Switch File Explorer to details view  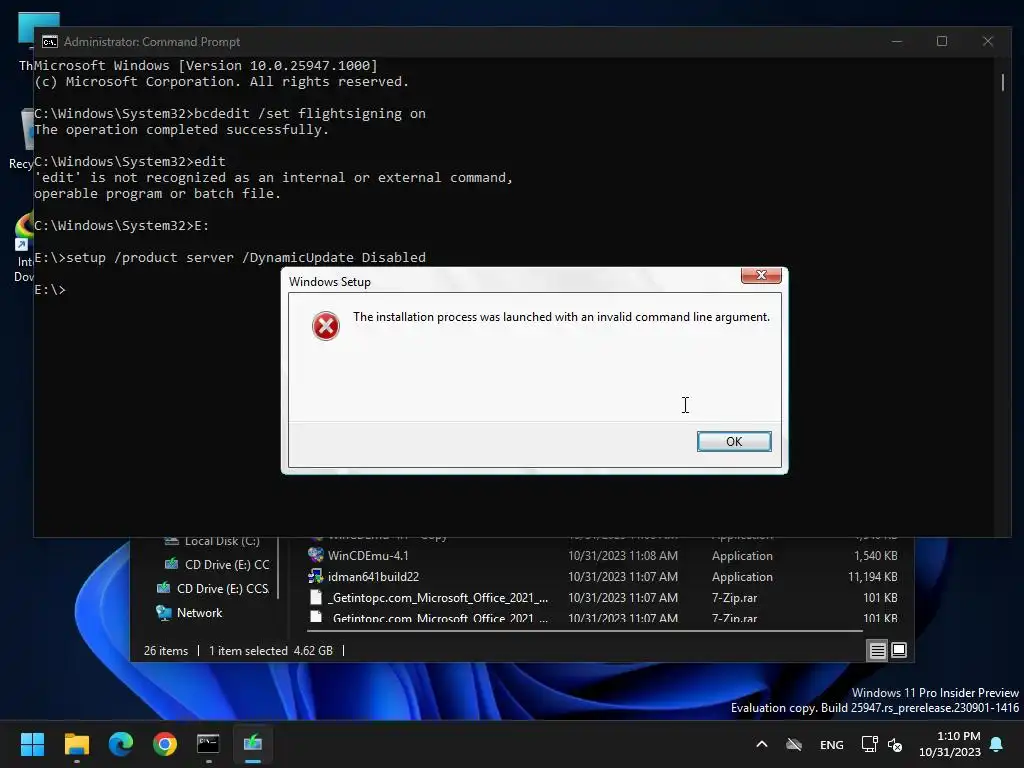877,650
